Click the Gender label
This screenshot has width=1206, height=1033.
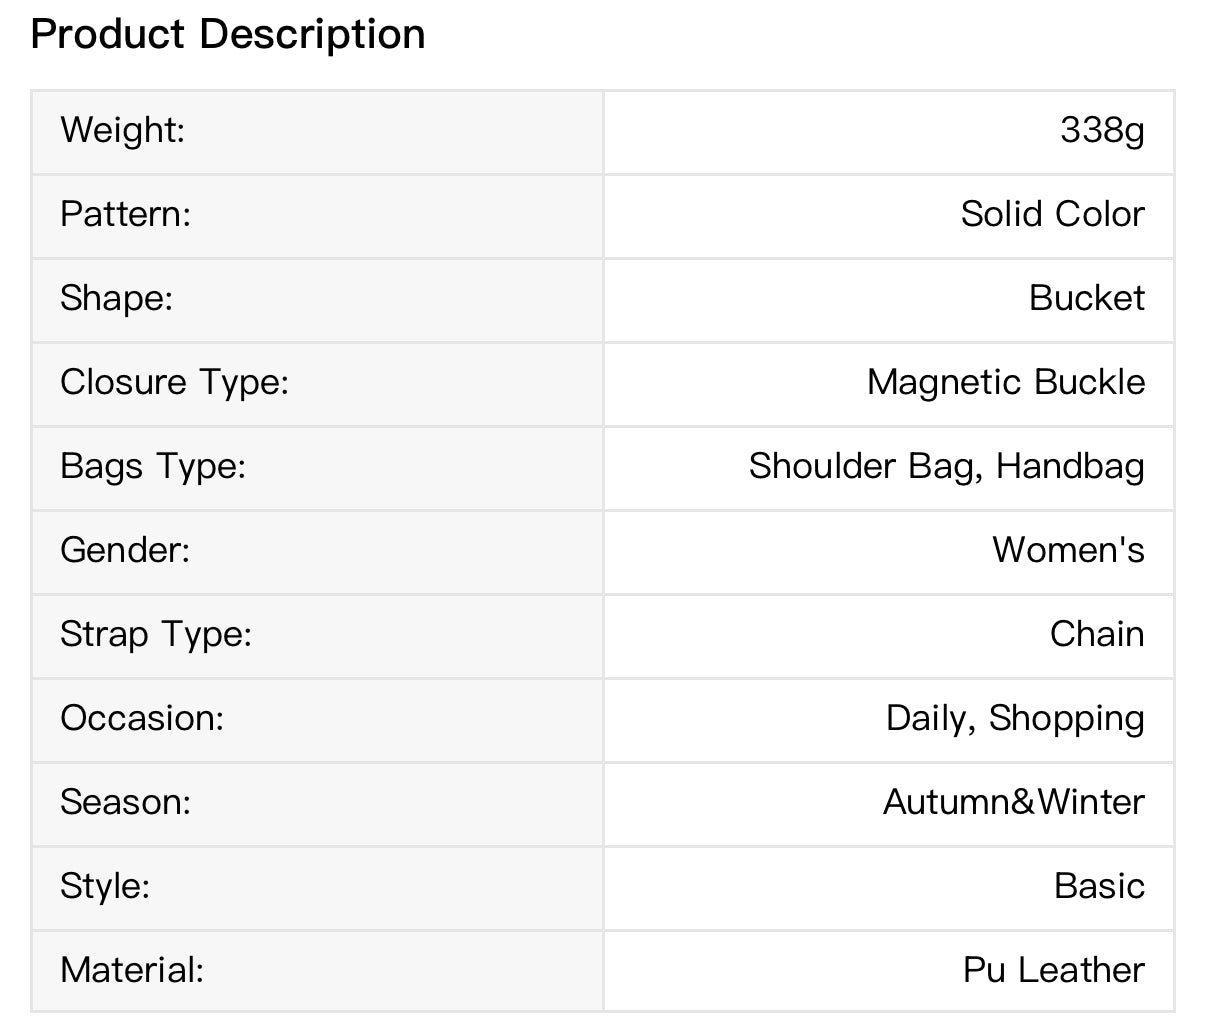[125, 550]
